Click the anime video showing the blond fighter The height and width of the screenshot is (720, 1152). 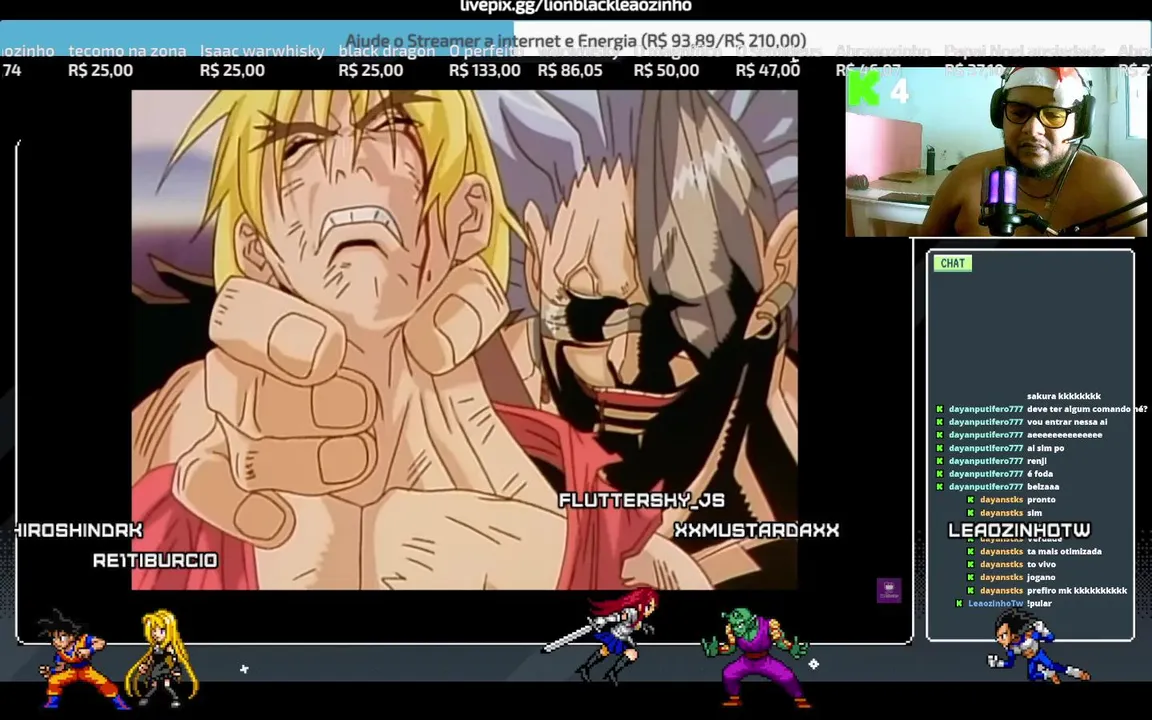tap(464, 339)
